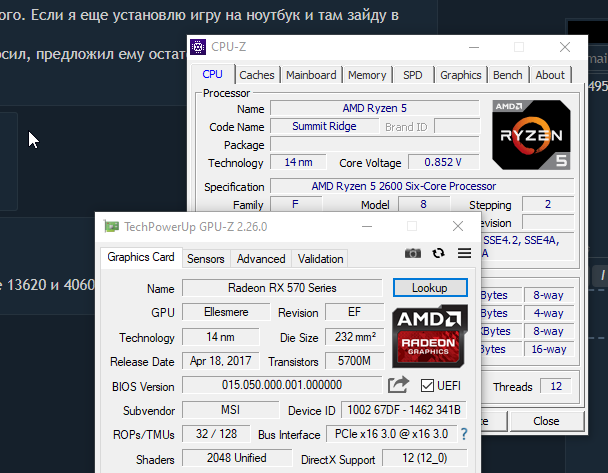Screen dimensions: 608x473
Task: Click the ROPs/TMUs 32 / 128 value
Action: 216,434
